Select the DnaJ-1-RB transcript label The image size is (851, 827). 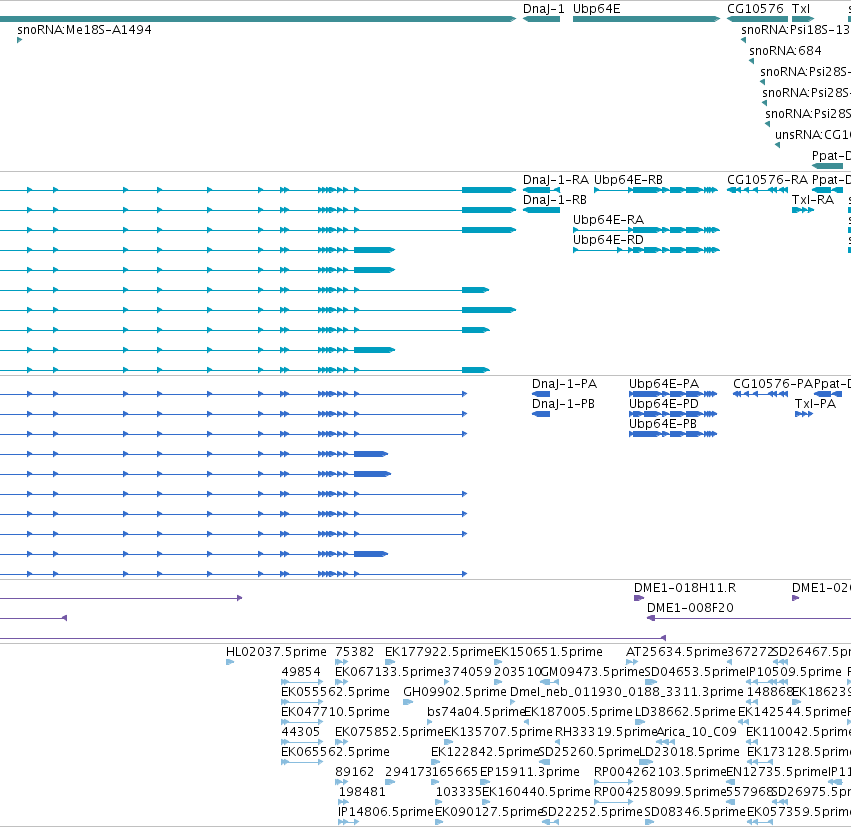click(555, 200)
